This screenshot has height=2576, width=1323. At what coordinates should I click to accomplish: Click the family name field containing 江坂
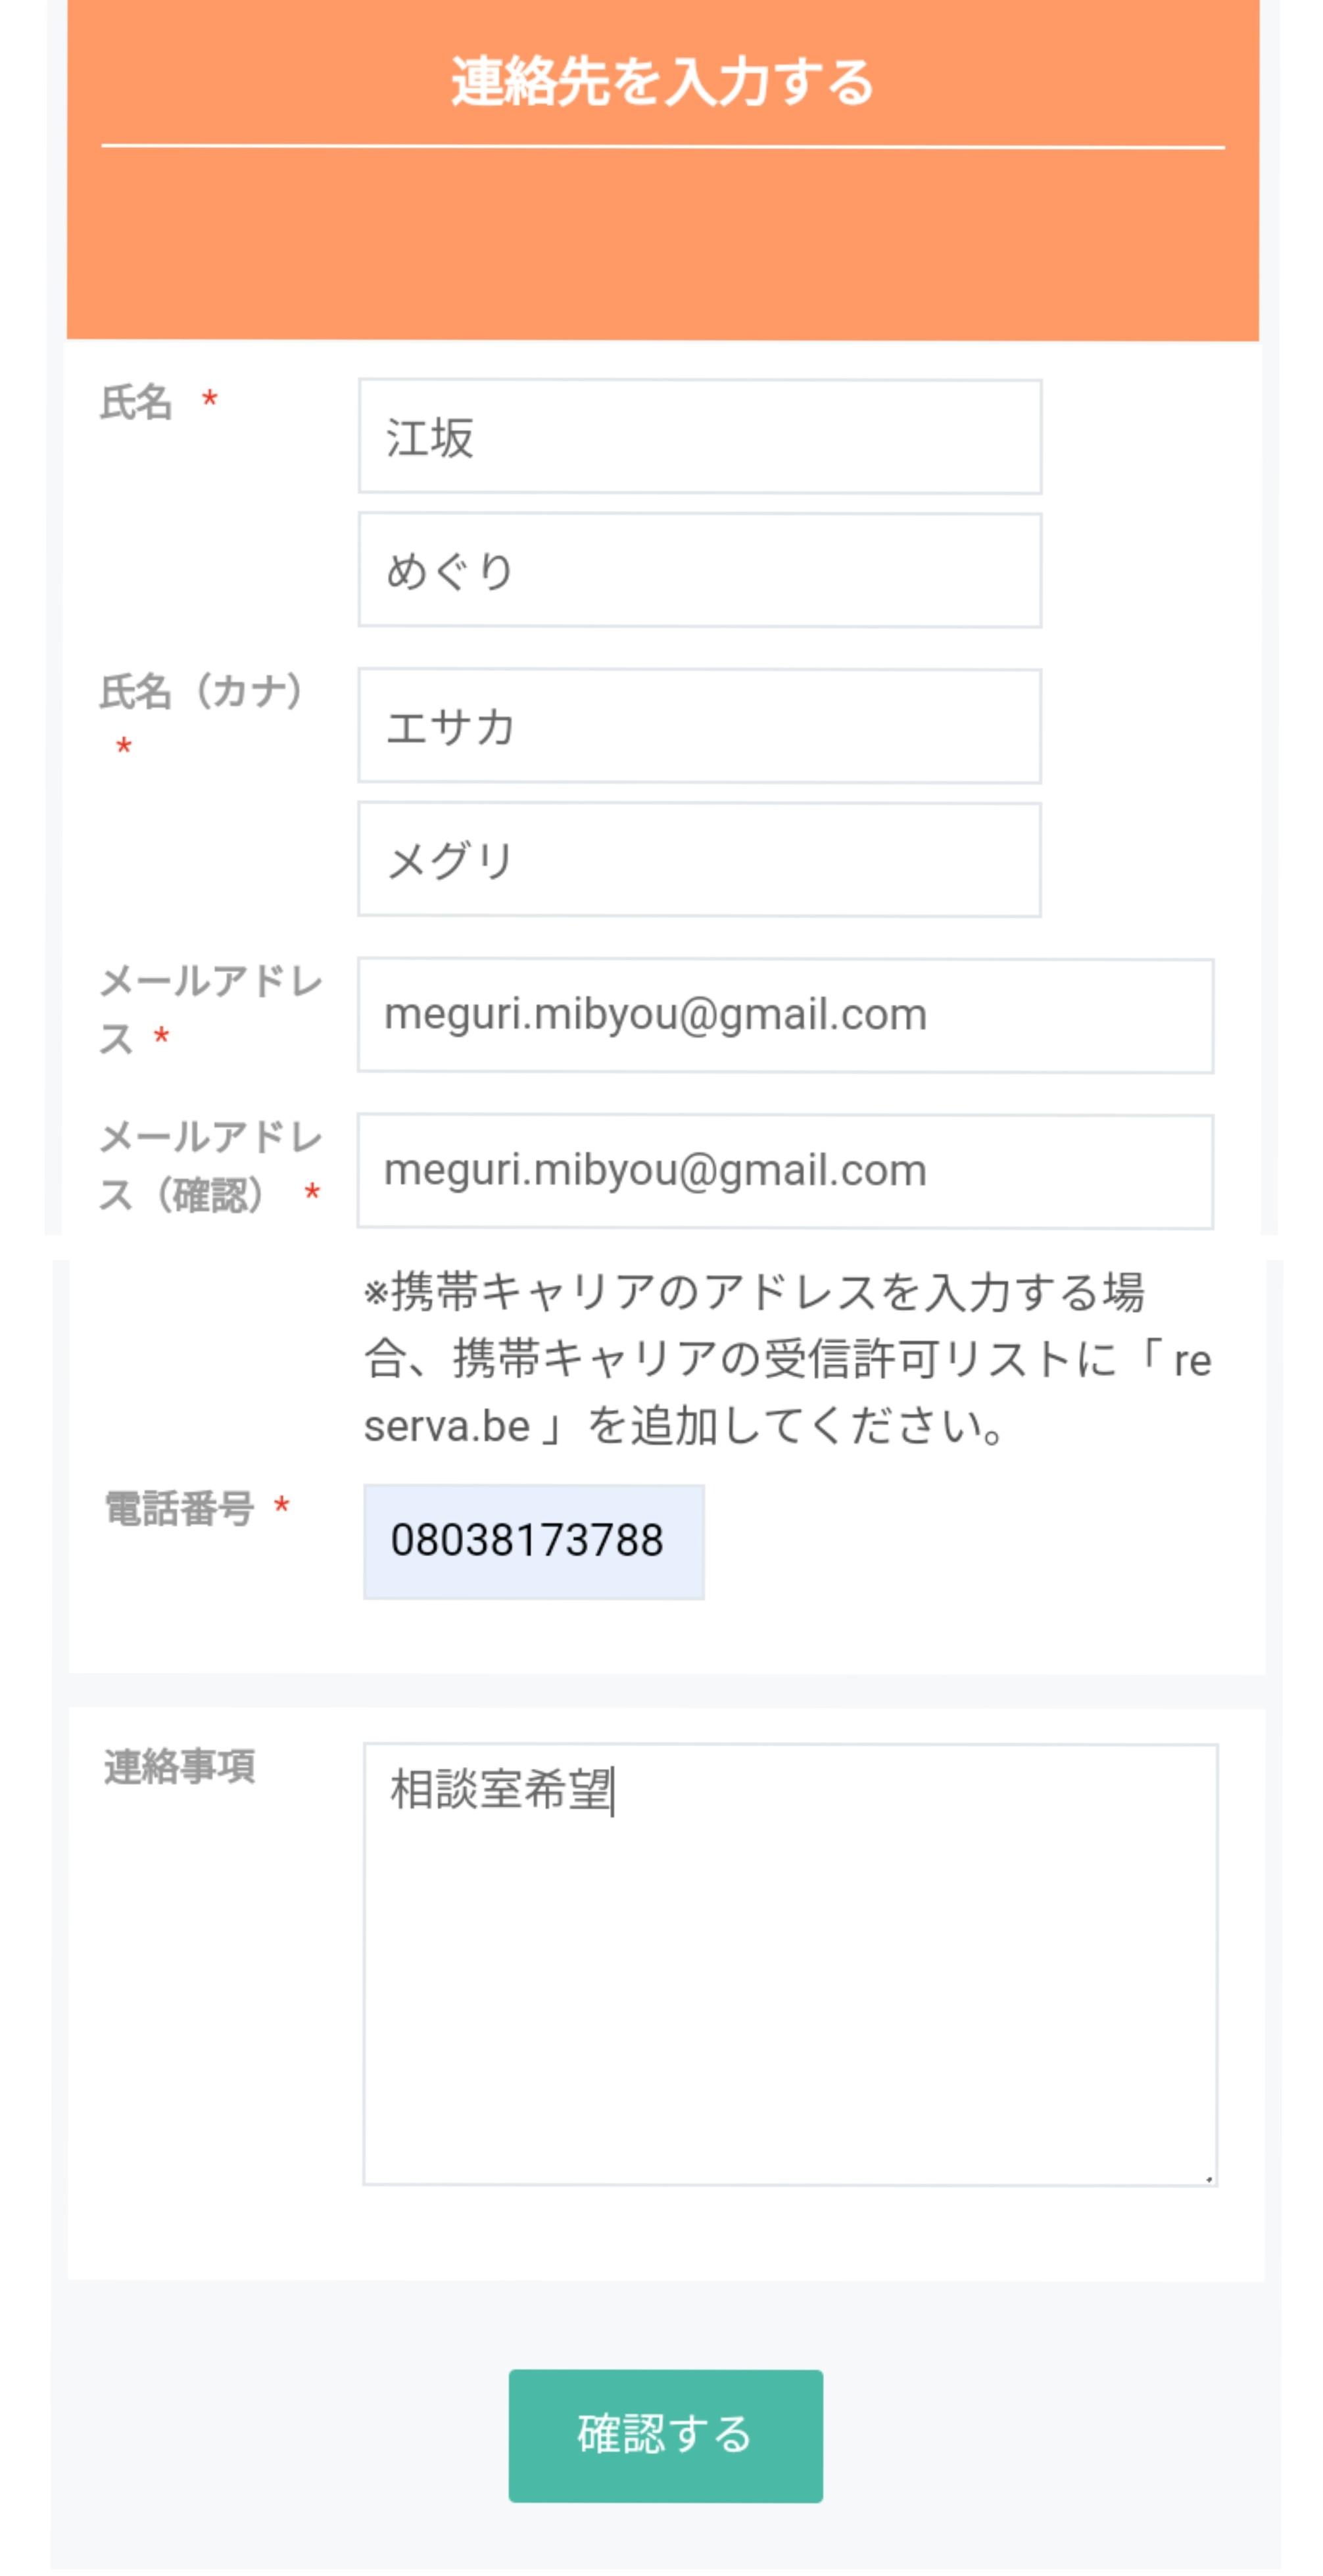(x=699, y=437)
